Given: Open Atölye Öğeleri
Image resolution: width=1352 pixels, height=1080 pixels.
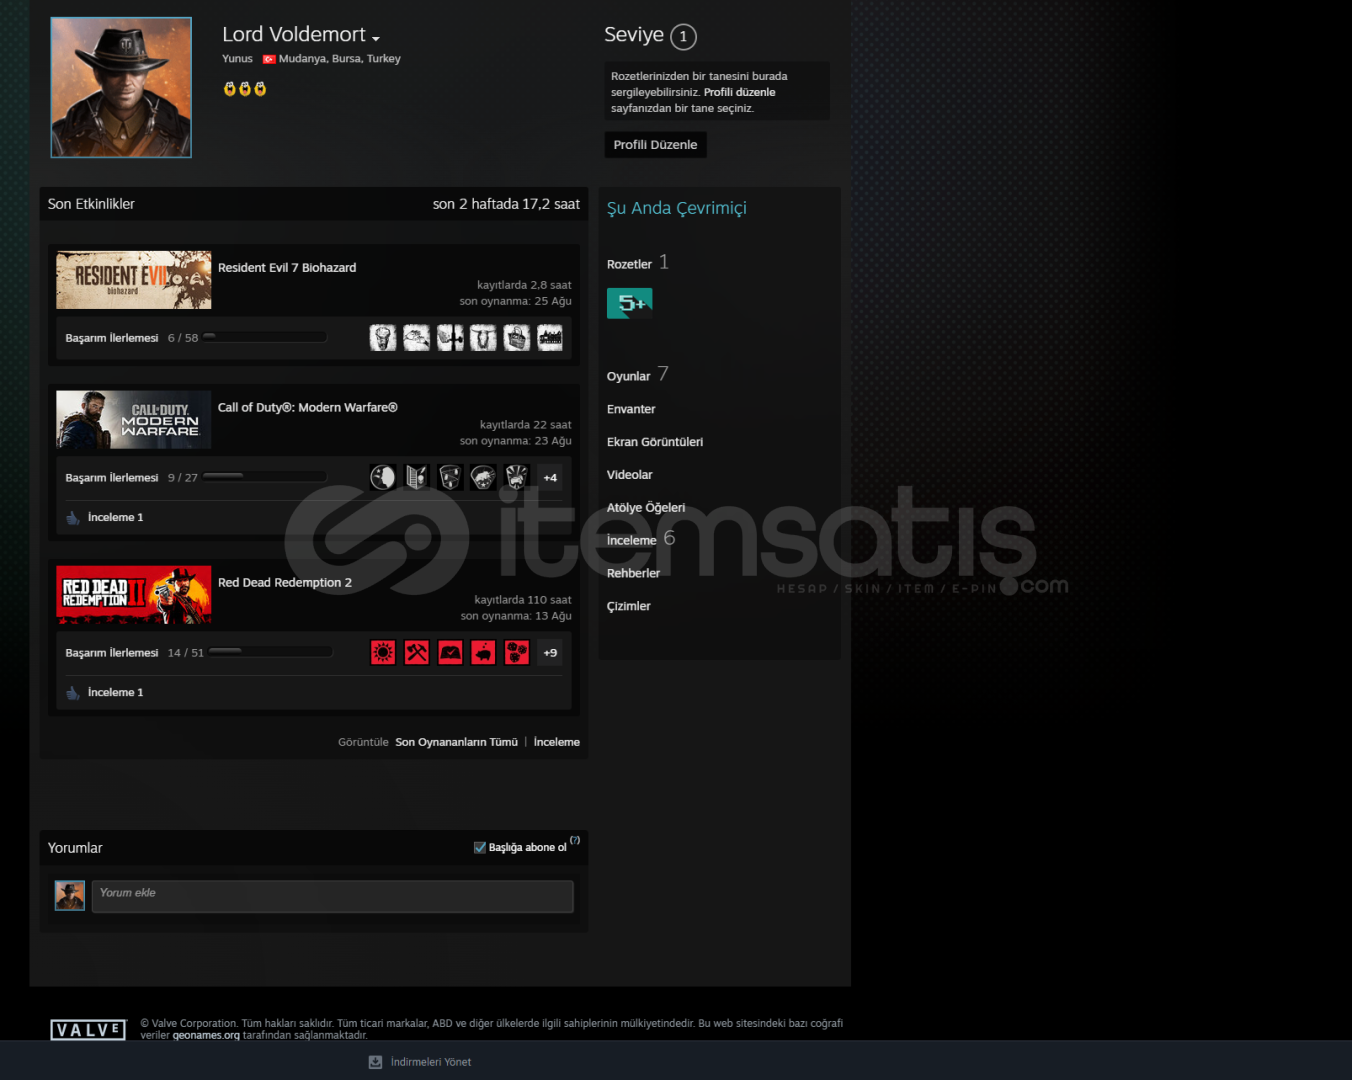Looking at the screenshot, I should (646, 508).
